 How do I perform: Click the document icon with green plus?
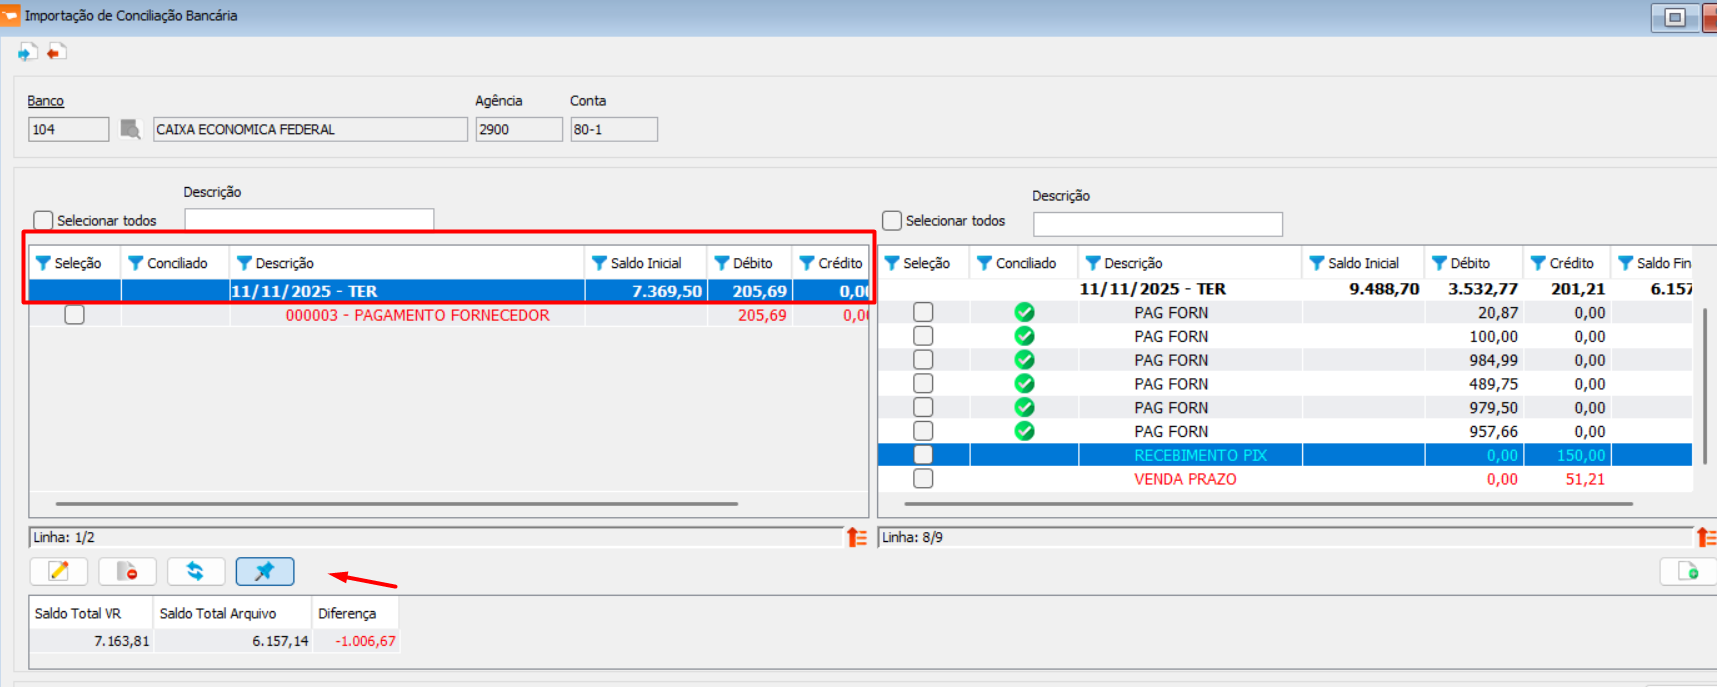pyautogui.click(x=1688, y=571)
